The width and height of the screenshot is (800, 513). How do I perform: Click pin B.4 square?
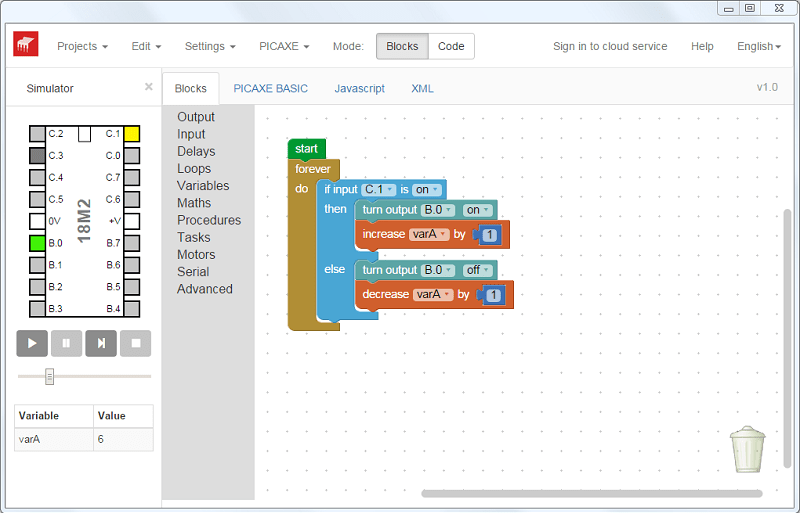pos(132,308)
